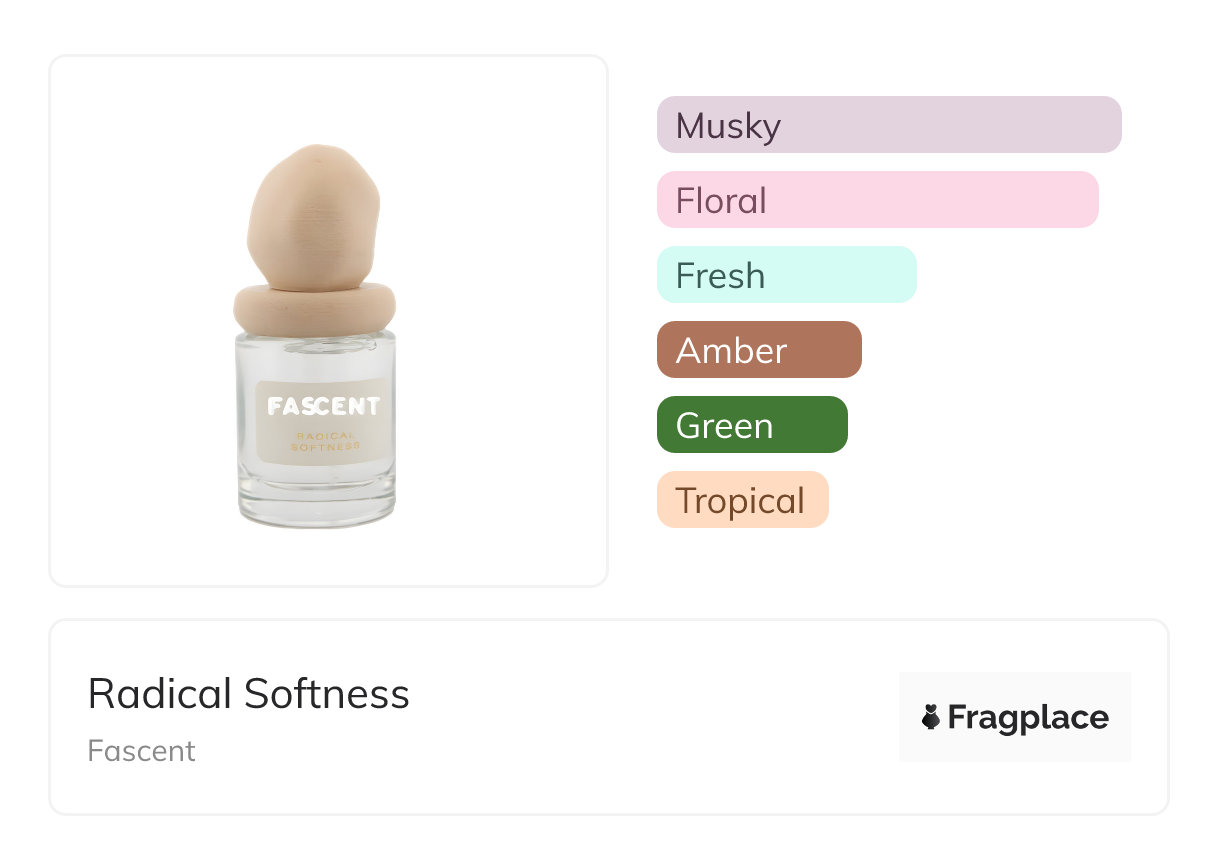This screenshot has width=1218, height=864.
Task: Click the gold Radical Softness text on bottle
Action: pyautogui.click(x=325, y=441)
